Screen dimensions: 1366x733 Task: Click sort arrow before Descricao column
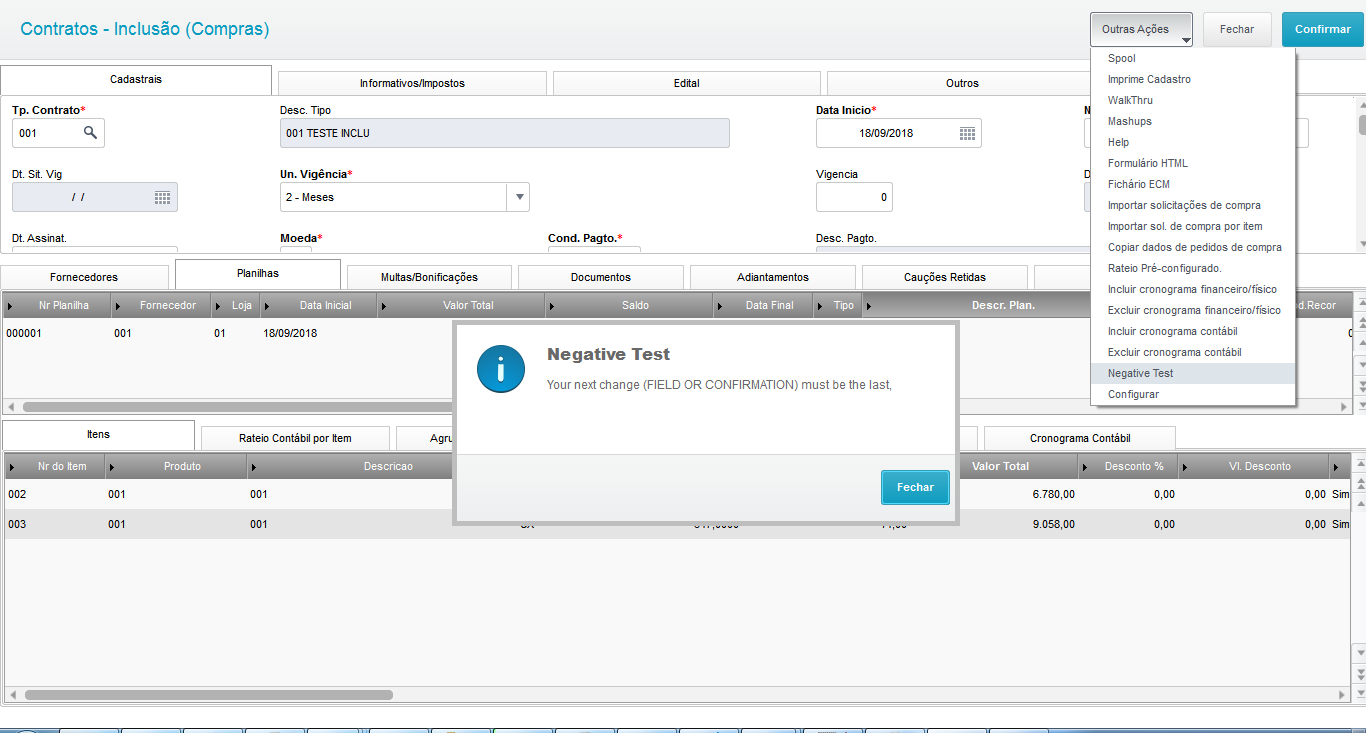click(x=253, y=466)
